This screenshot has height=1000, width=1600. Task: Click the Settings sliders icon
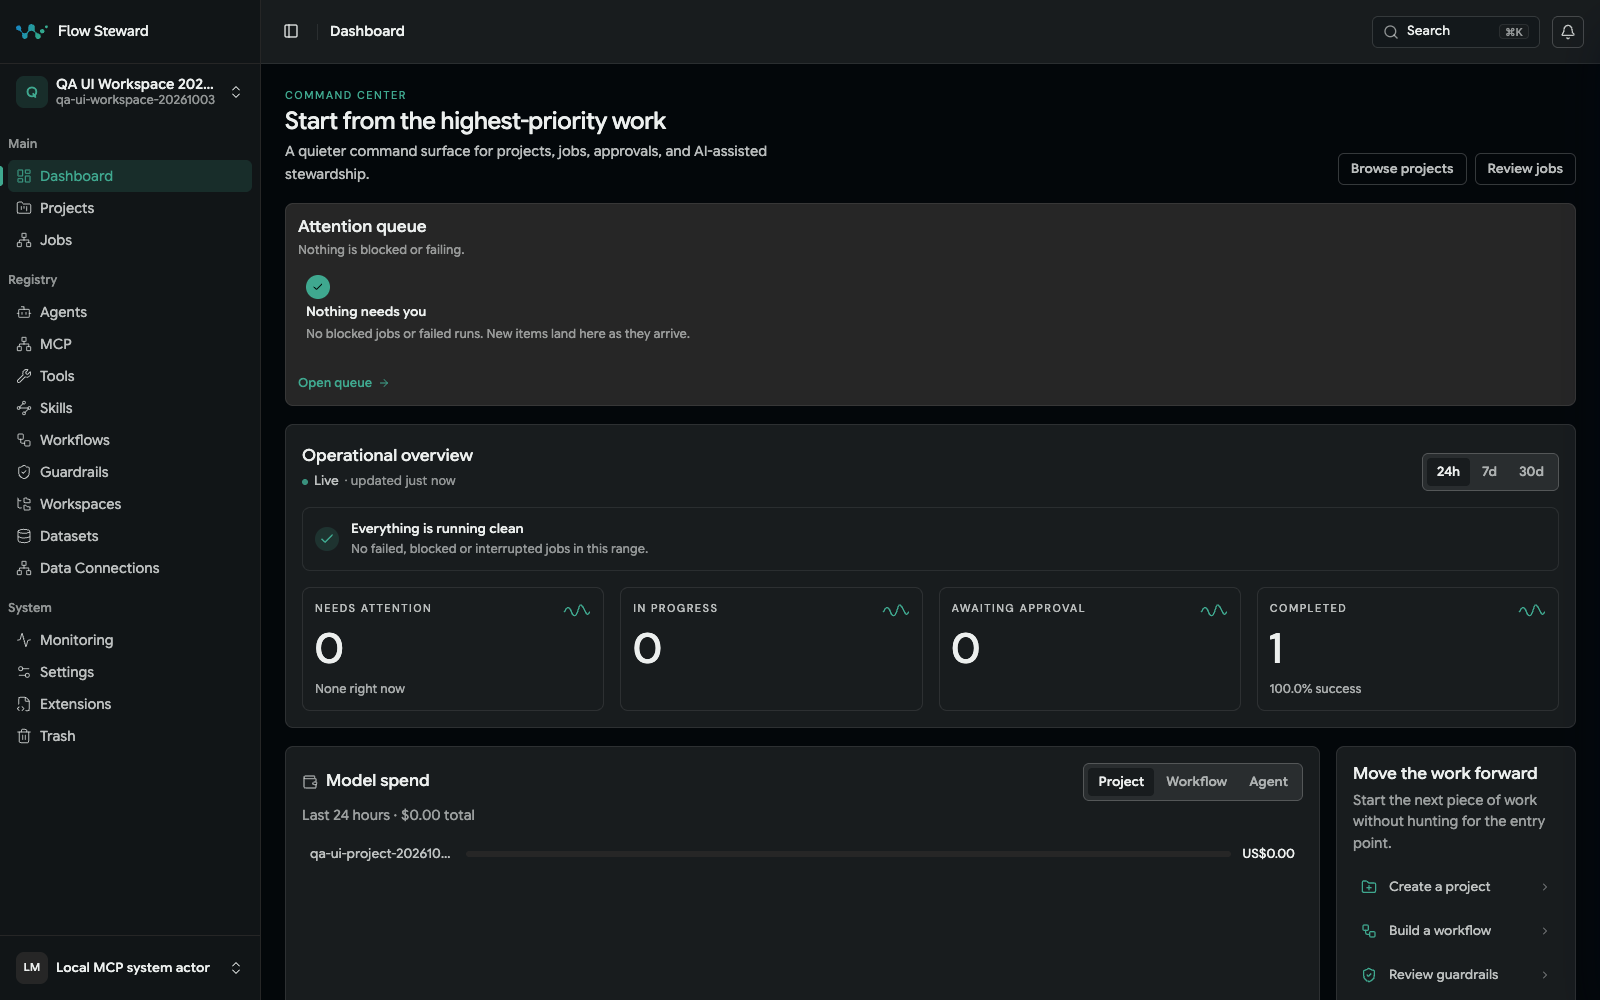[24, 672]
